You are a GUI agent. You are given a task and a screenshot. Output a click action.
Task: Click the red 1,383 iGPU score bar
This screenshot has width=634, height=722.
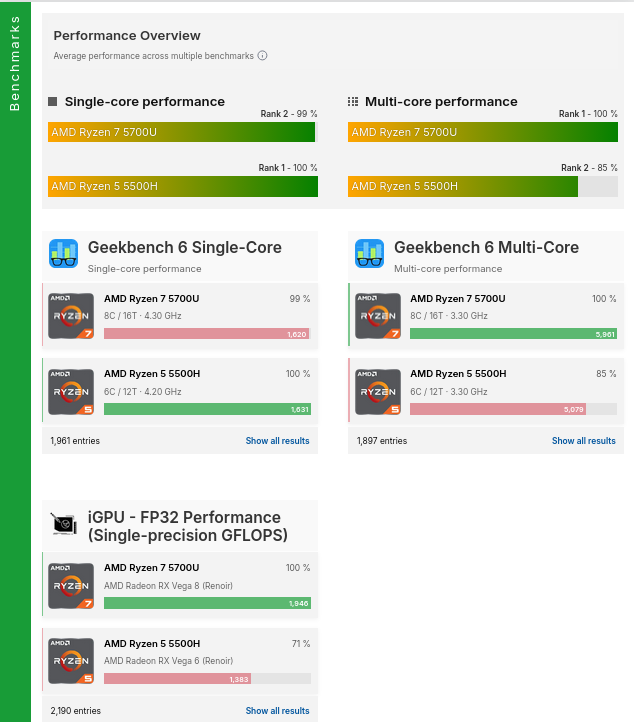pyautogui.click(x=177, y=679)
